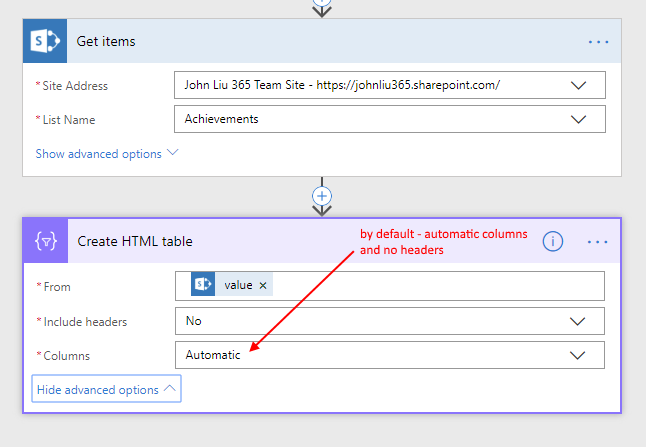
Task: Remove the value token from From field
Action: [263, 286]
